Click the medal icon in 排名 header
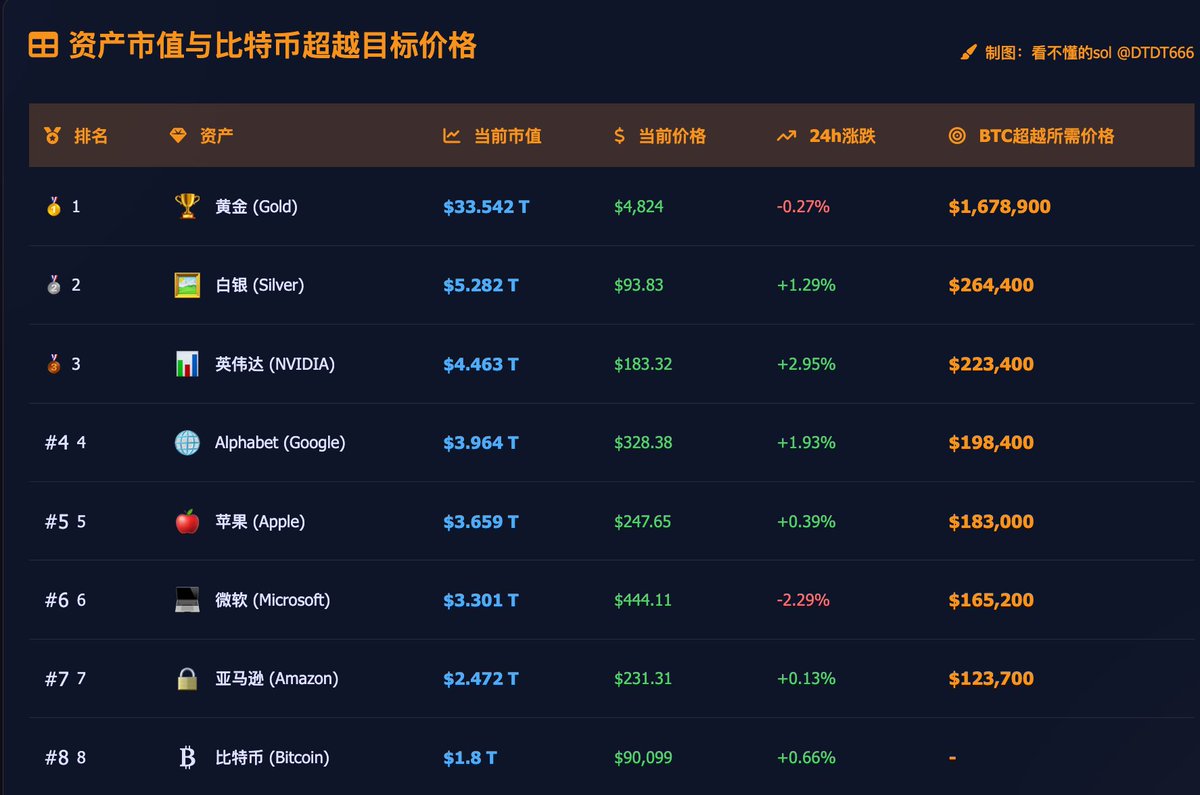 pyautogui.click(x=52, y=136)
